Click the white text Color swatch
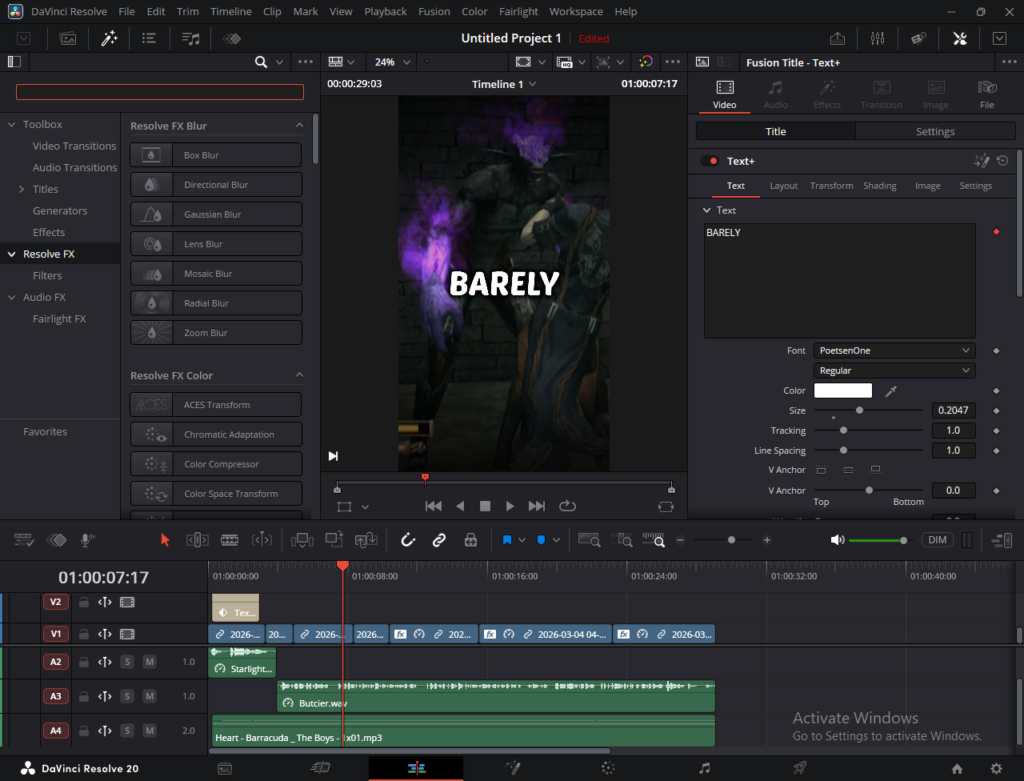Viewport: 1024px width, 781px height. pyautogui.click(x=843, y=390)
